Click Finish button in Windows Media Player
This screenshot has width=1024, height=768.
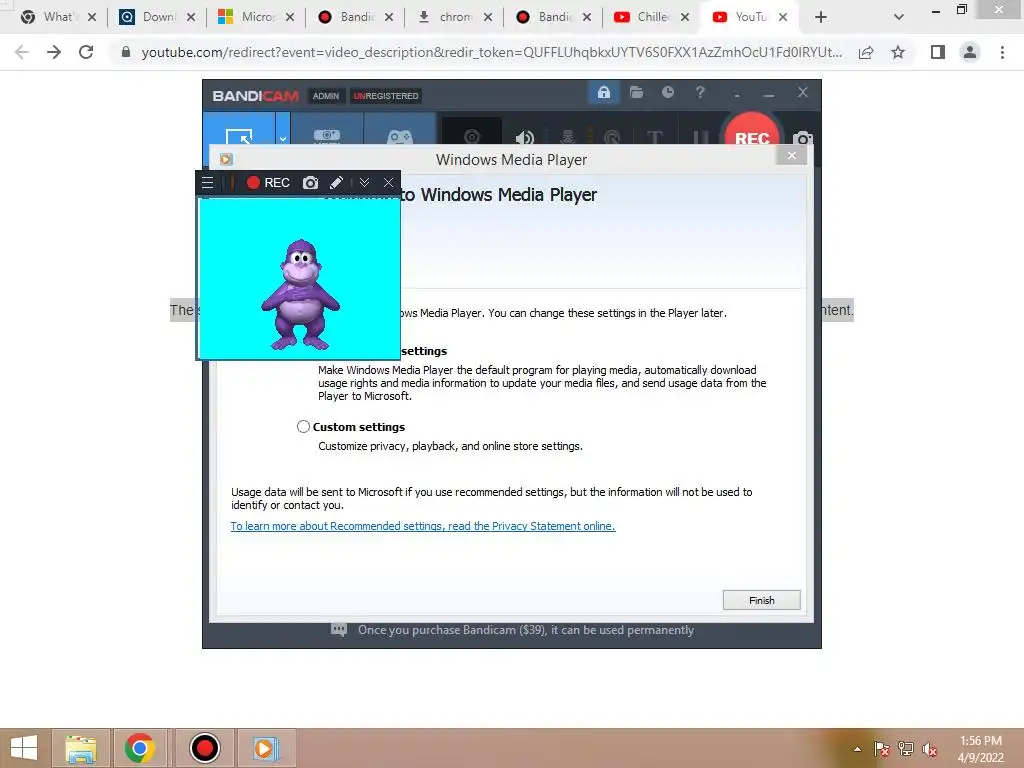pyautogui.click(x=761, y=600)
